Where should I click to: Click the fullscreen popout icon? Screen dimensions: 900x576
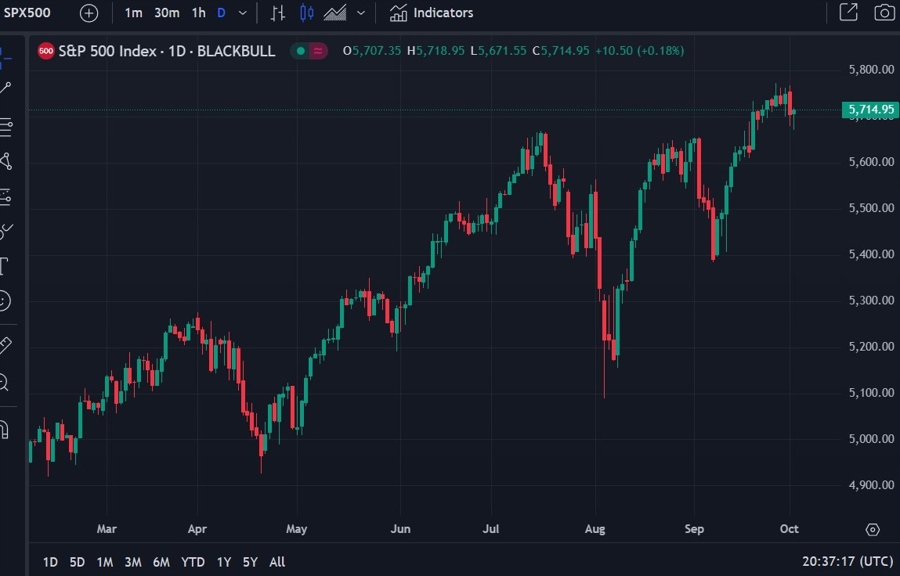tap(848, 12)
